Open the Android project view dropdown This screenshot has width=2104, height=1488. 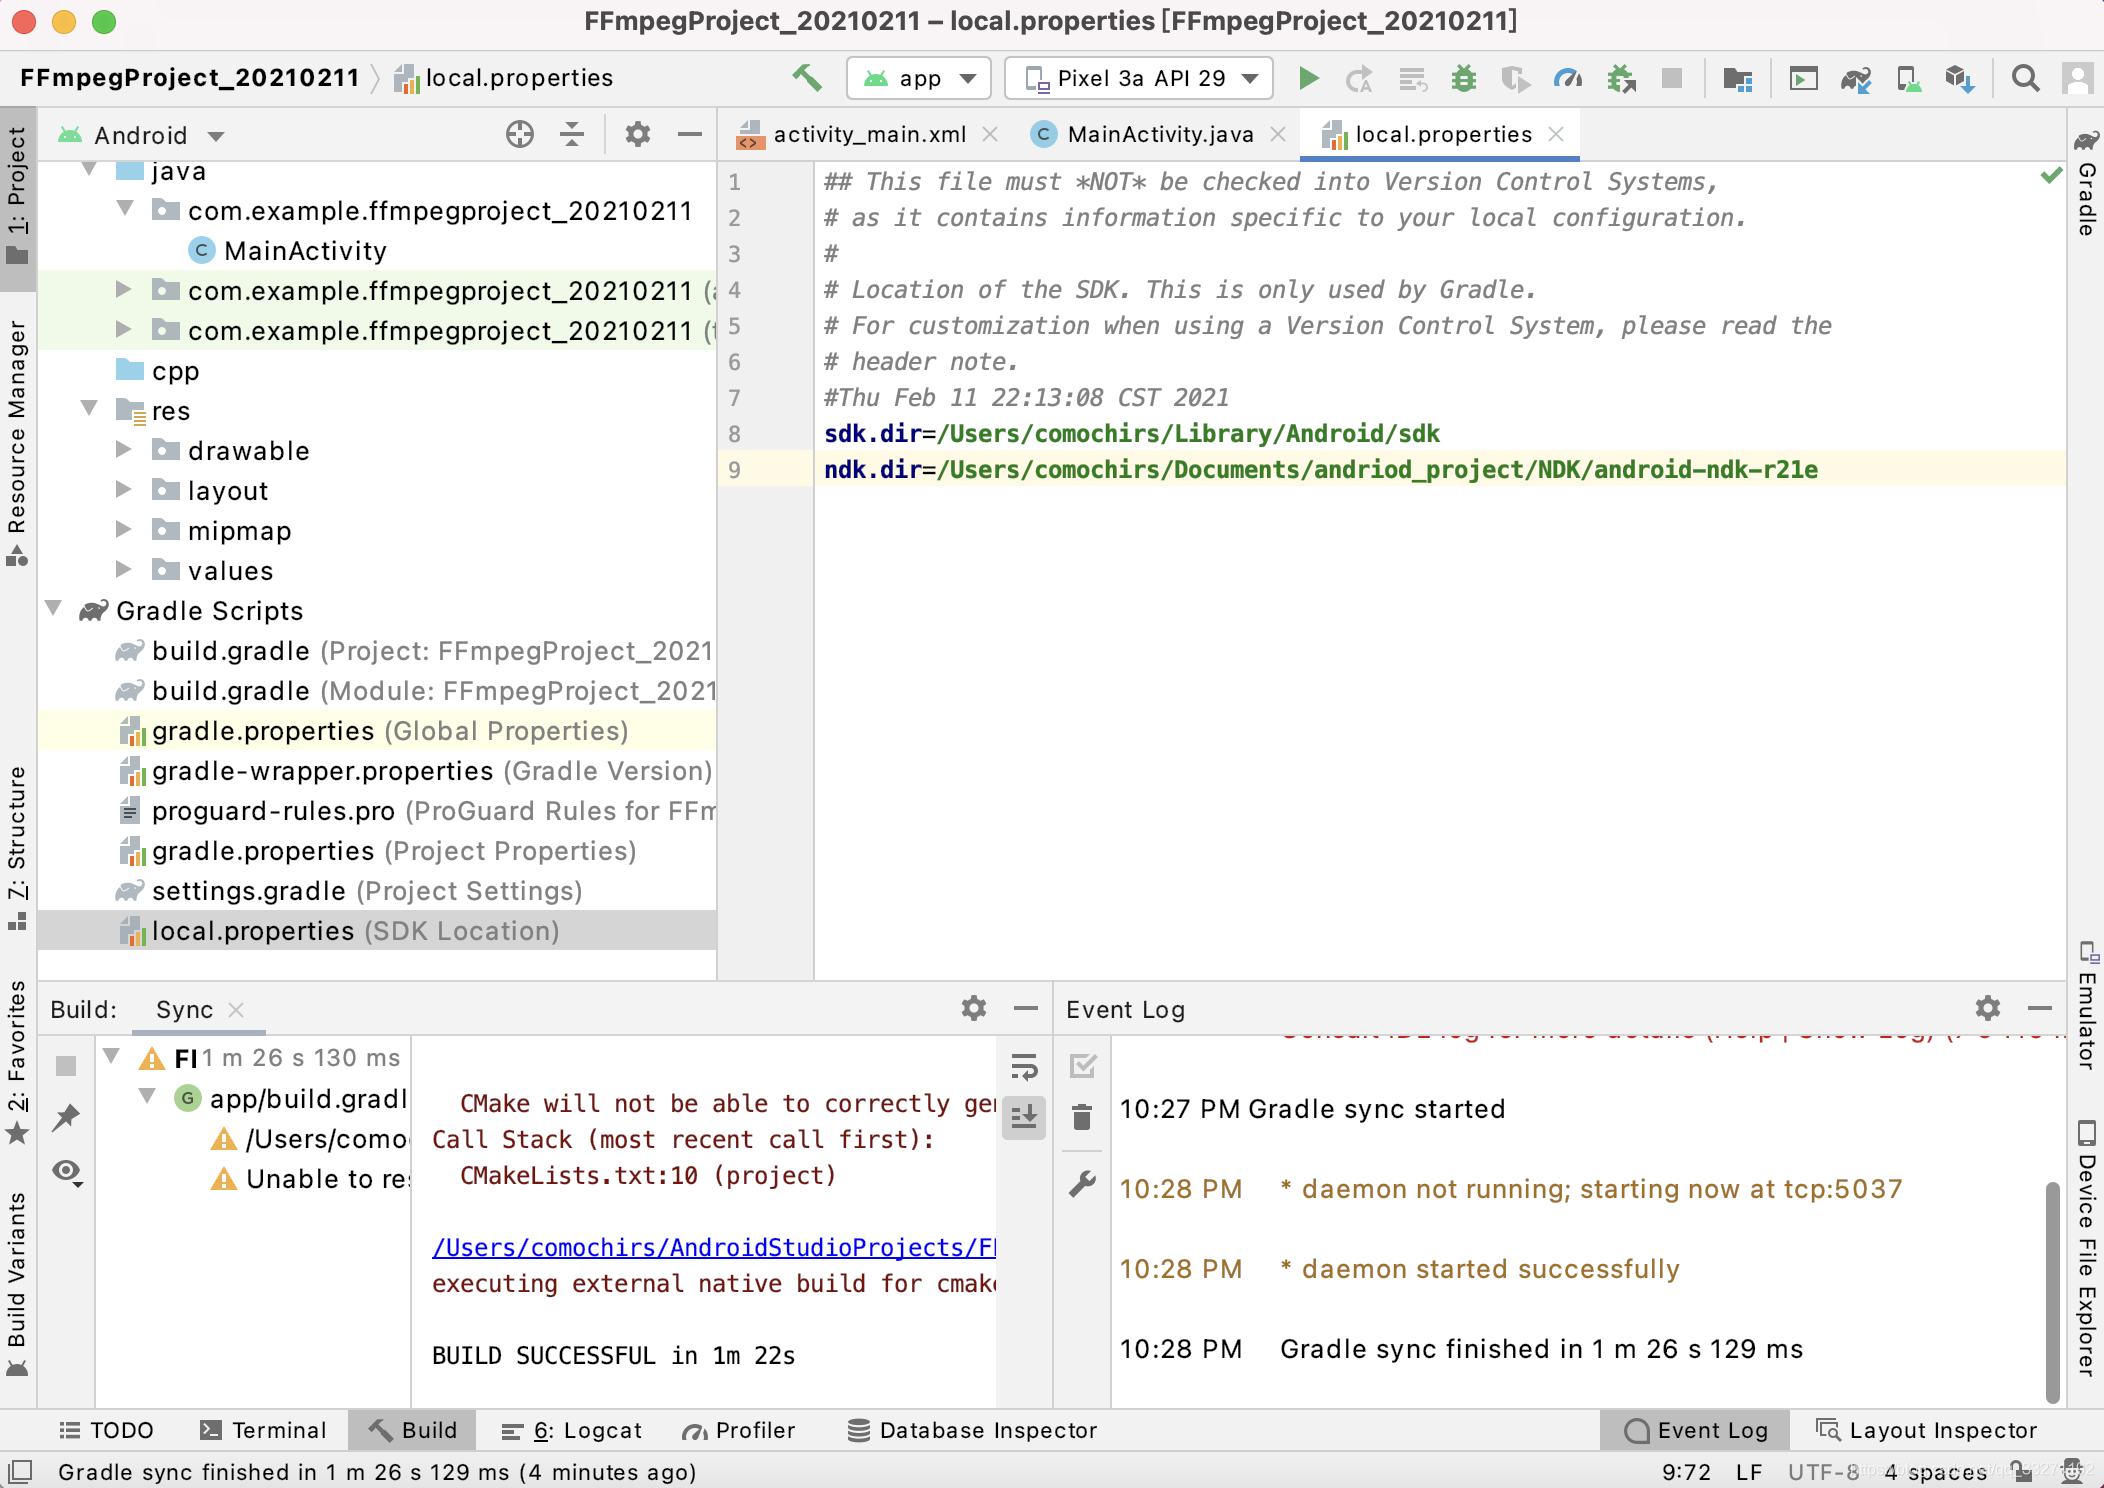tap(141, 135)
